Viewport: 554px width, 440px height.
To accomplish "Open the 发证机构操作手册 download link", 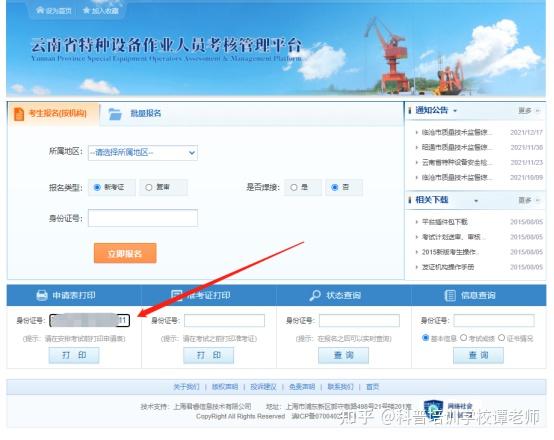I will pos(448,267).
